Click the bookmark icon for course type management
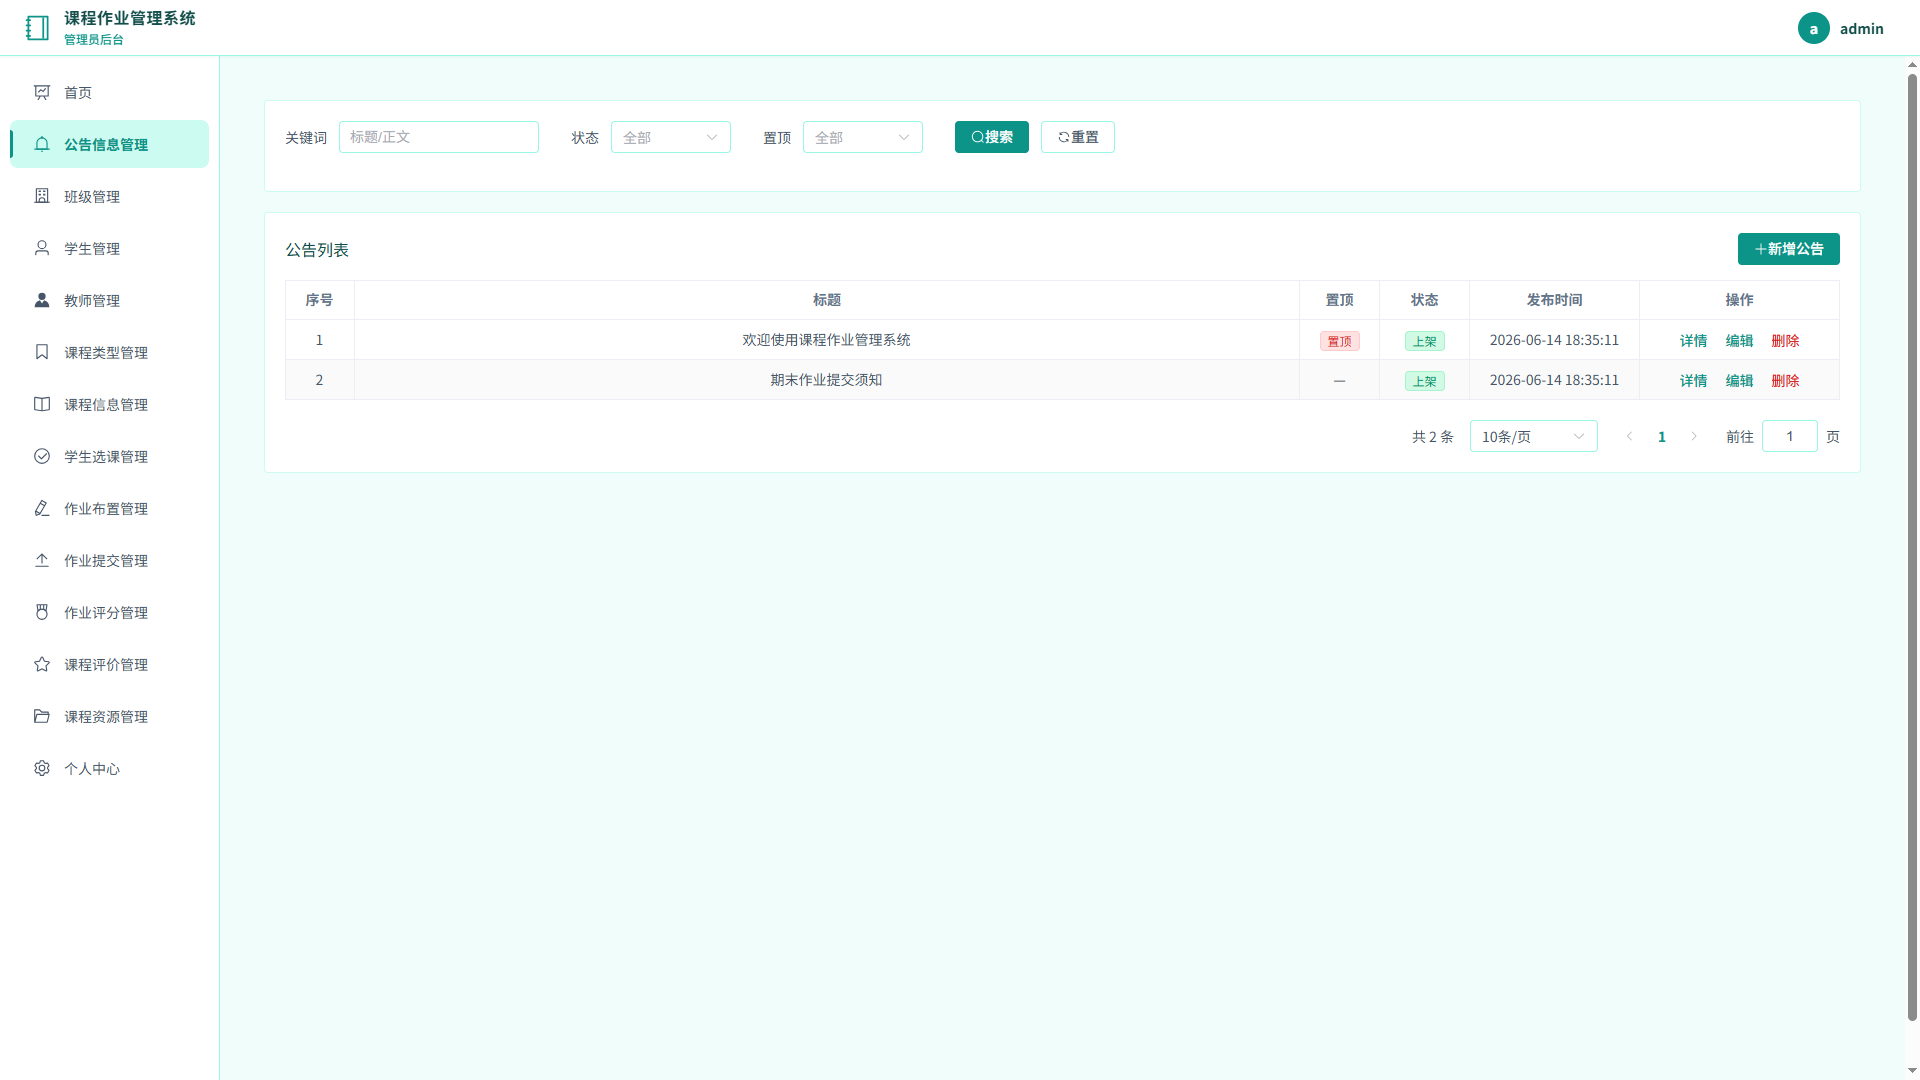Image resolution: width=1920 pixels, height=1080 pixels. (x=42, y=352)
